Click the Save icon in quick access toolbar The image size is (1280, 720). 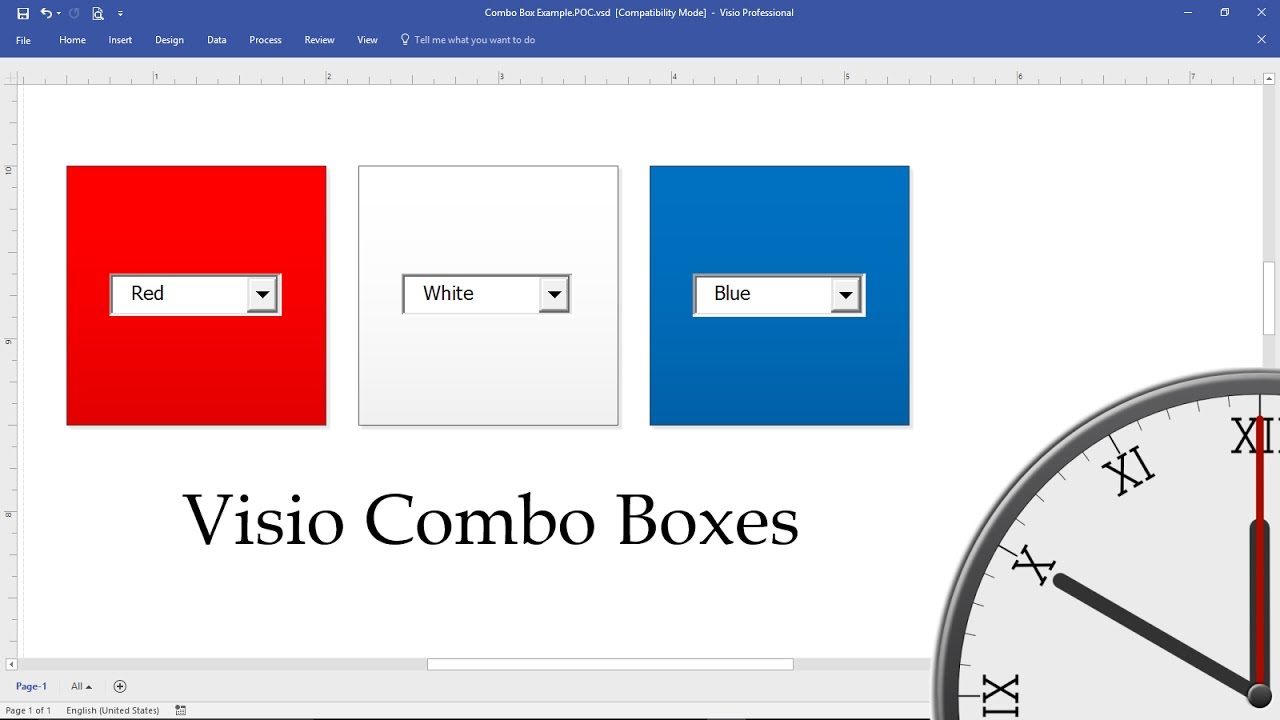(23, 13)
